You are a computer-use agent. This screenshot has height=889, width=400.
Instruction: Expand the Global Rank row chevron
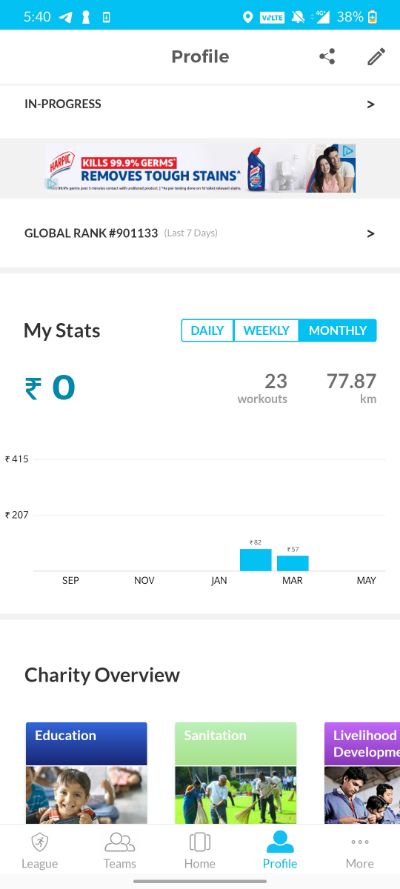pos(371,234)
